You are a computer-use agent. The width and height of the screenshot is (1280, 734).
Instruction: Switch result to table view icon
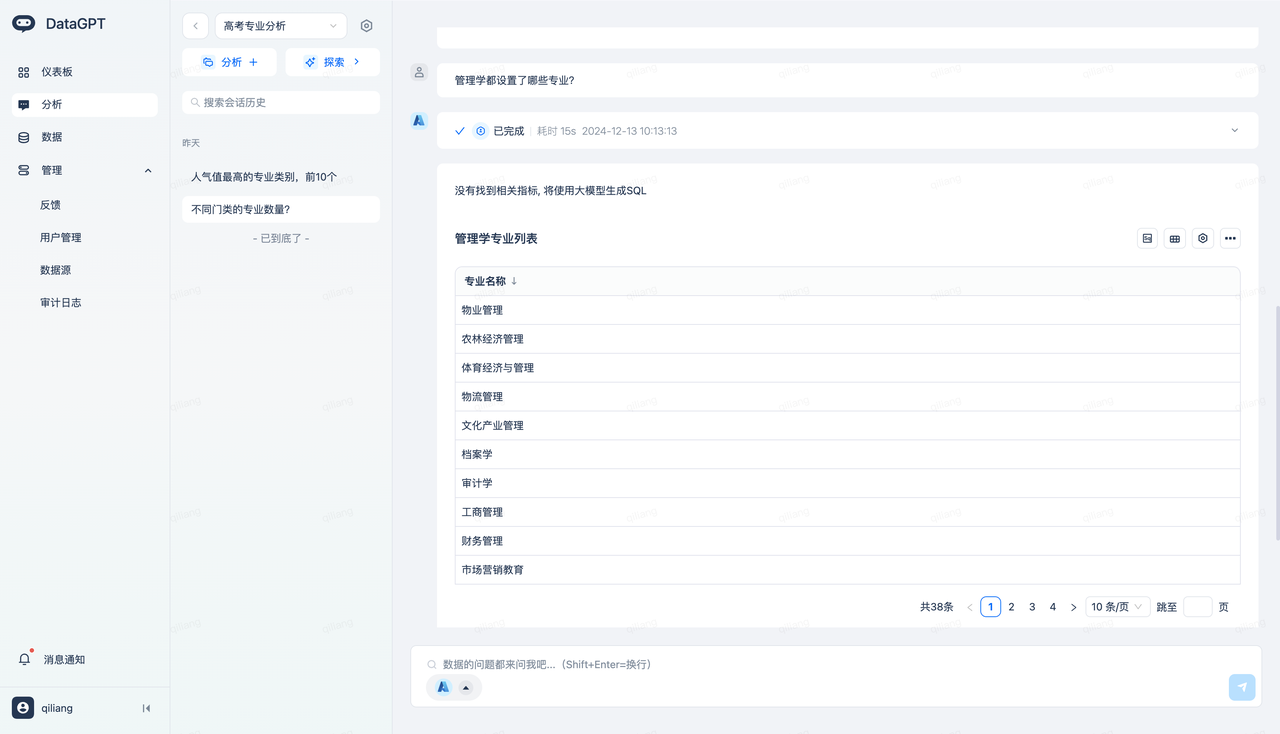tap(1175, 239)
